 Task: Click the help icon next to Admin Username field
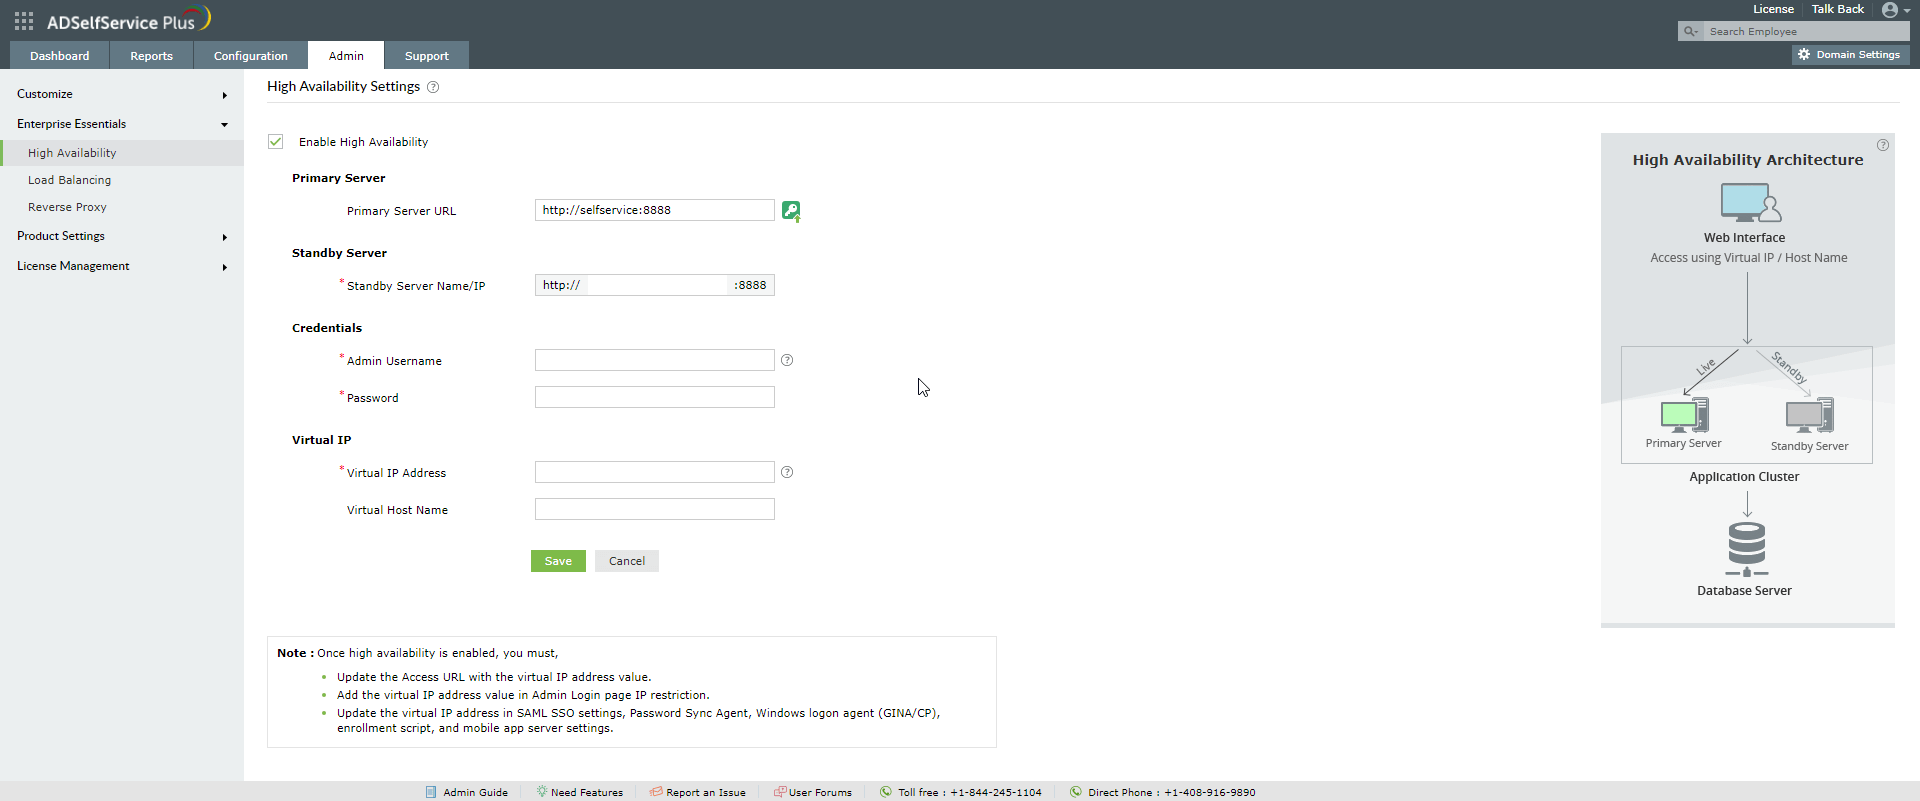(x=787, y=360)
